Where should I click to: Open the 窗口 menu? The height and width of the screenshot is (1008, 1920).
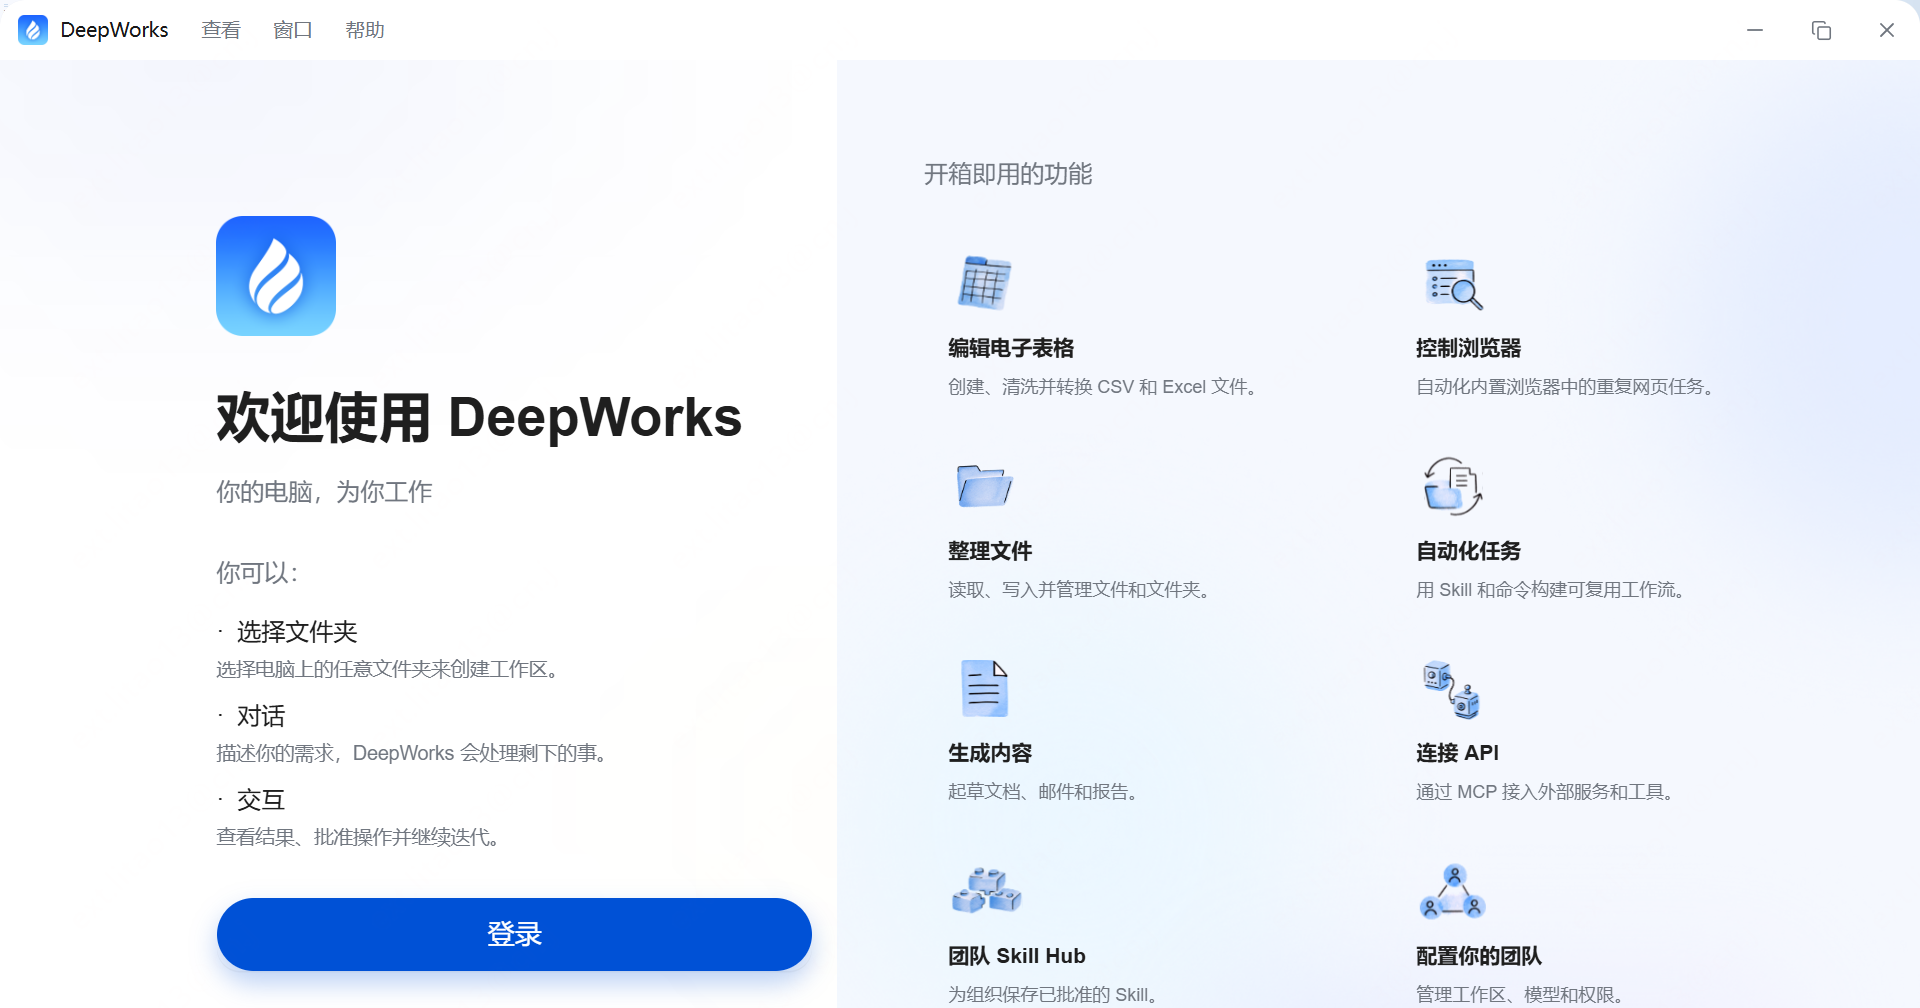point(293,30)
